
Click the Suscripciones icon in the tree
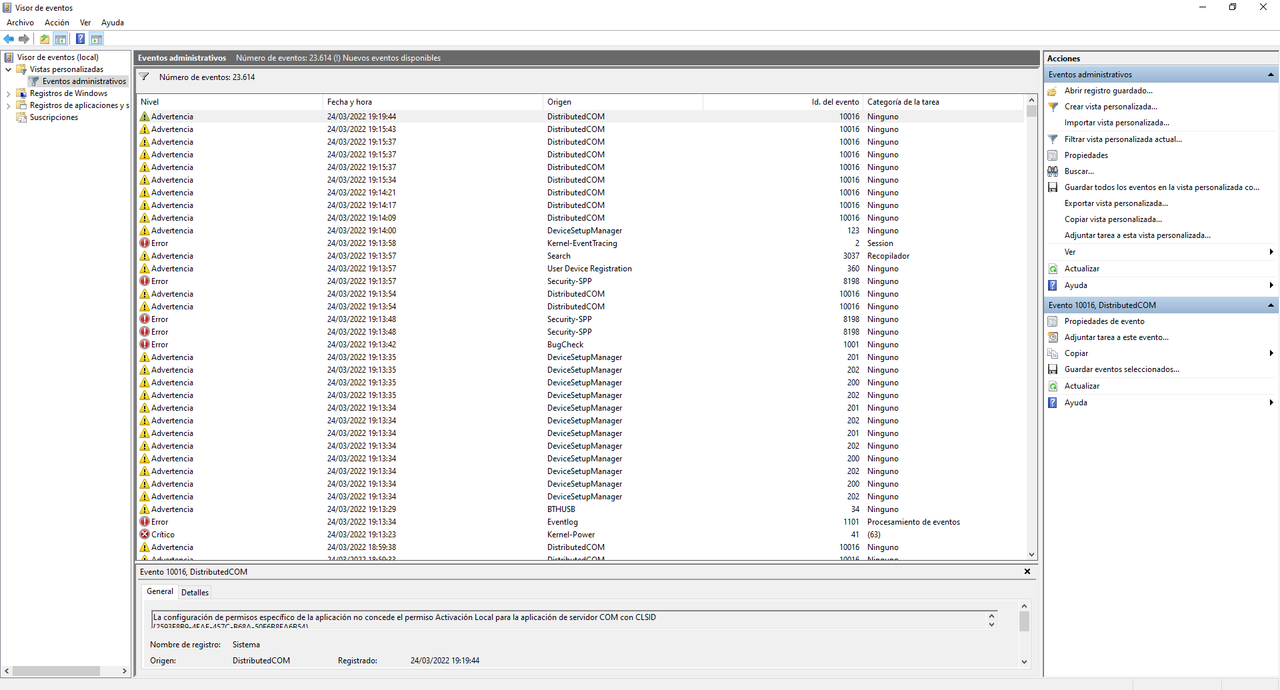[21, 117]
